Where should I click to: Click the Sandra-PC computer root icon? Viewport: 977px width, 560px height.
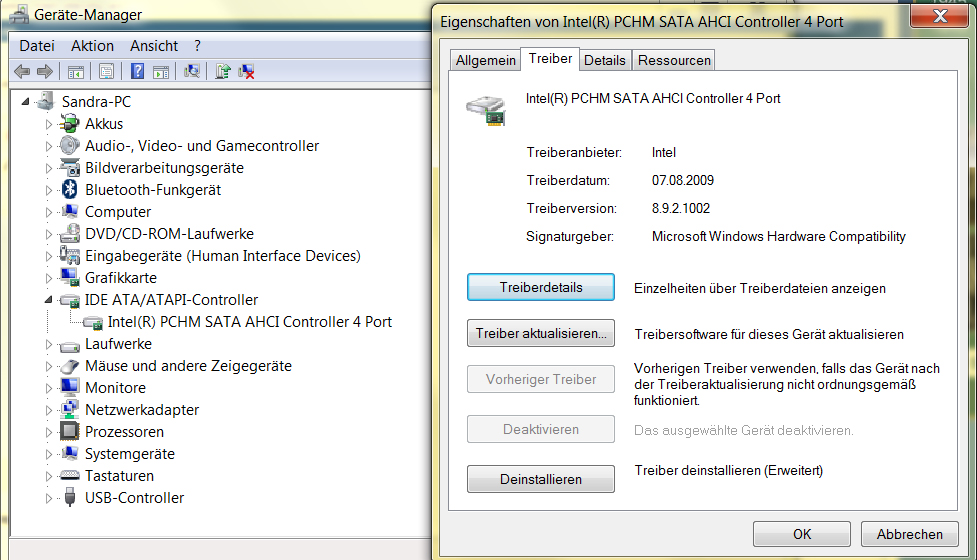[x=45, y=102]
